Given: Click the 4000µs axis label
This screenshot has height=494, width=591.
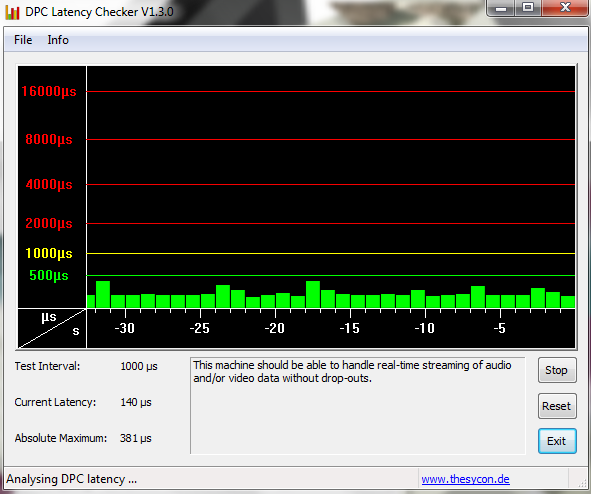Looking at the screenshot, I should coord(49,185).
